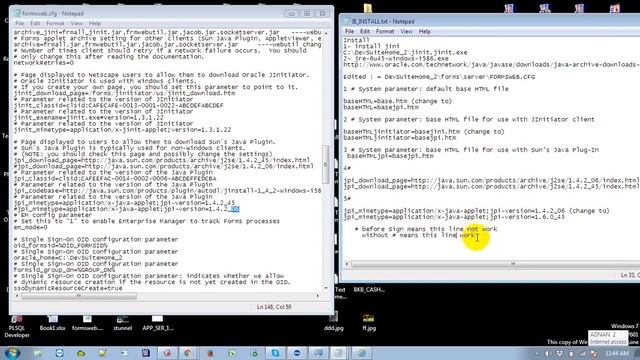Open Edit menu in formsweb.cfg Notepad
This screenshot has width=640, height=360.
pyautogui.click(x=35, y=24)
